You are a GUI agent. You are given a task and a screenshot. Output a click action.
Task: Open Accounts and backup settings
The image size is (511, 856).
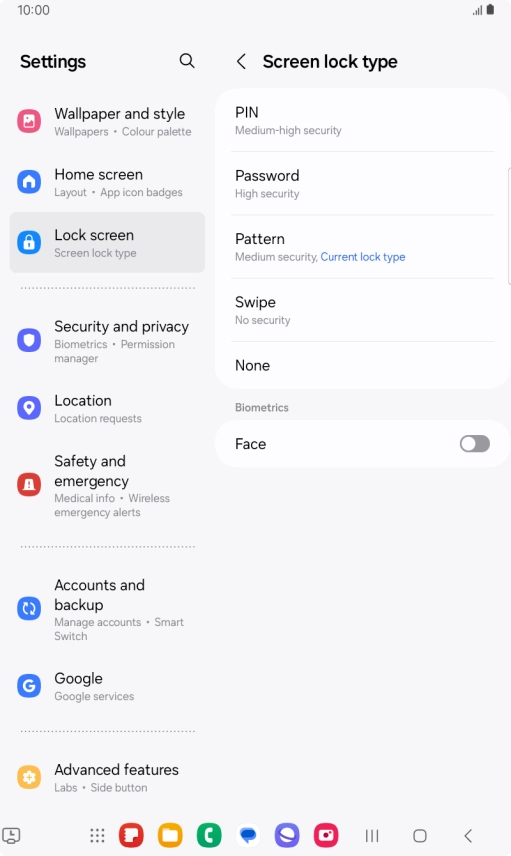107,609
